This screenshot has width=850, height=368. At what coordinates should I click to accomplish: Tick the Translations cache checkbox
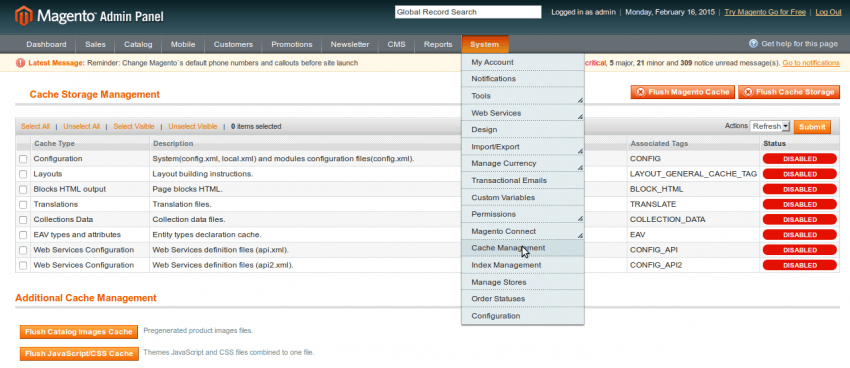tap(23, 205)
